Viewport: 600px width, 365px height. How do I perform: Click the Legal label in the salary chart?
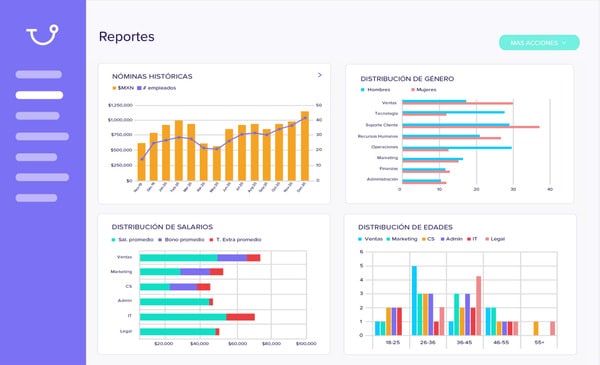click(126, 331)
